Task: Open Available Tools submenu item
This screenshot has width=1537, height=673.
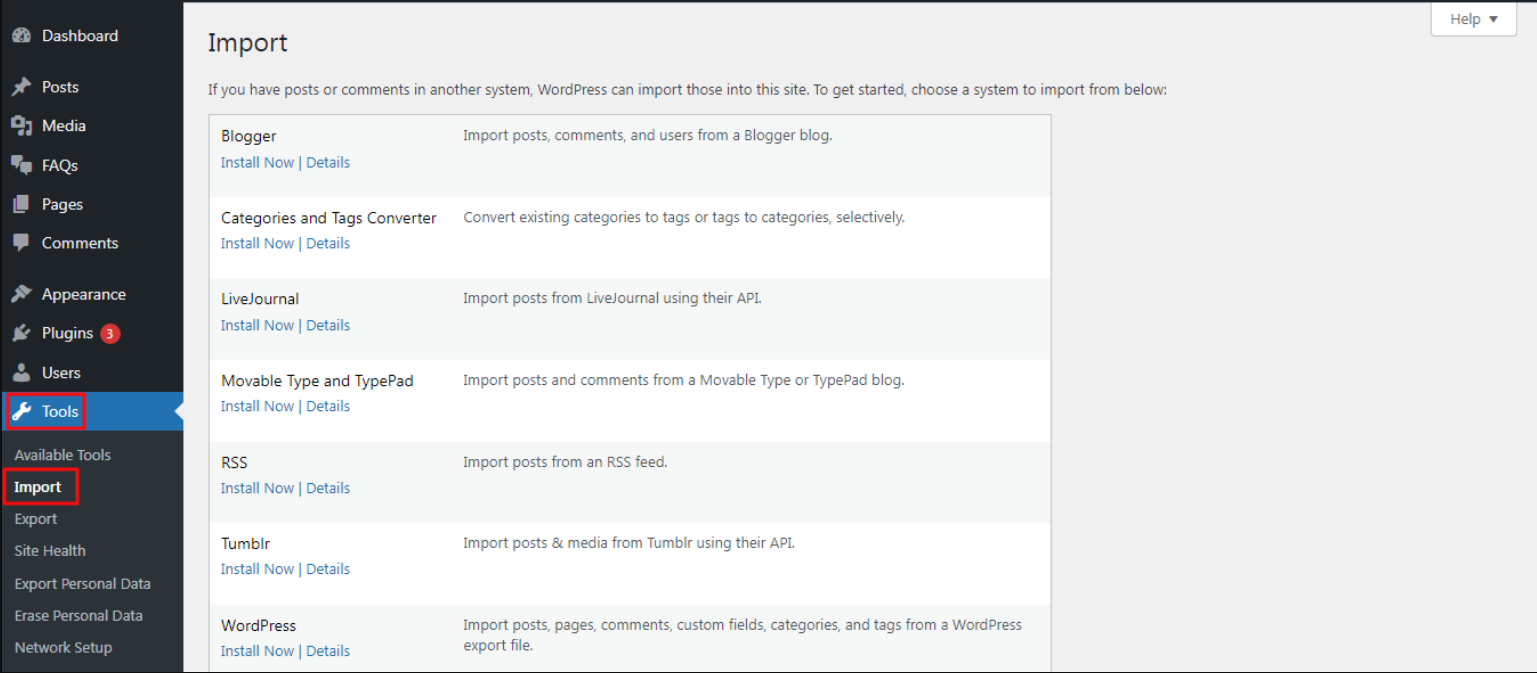Action: coord(62,455)
